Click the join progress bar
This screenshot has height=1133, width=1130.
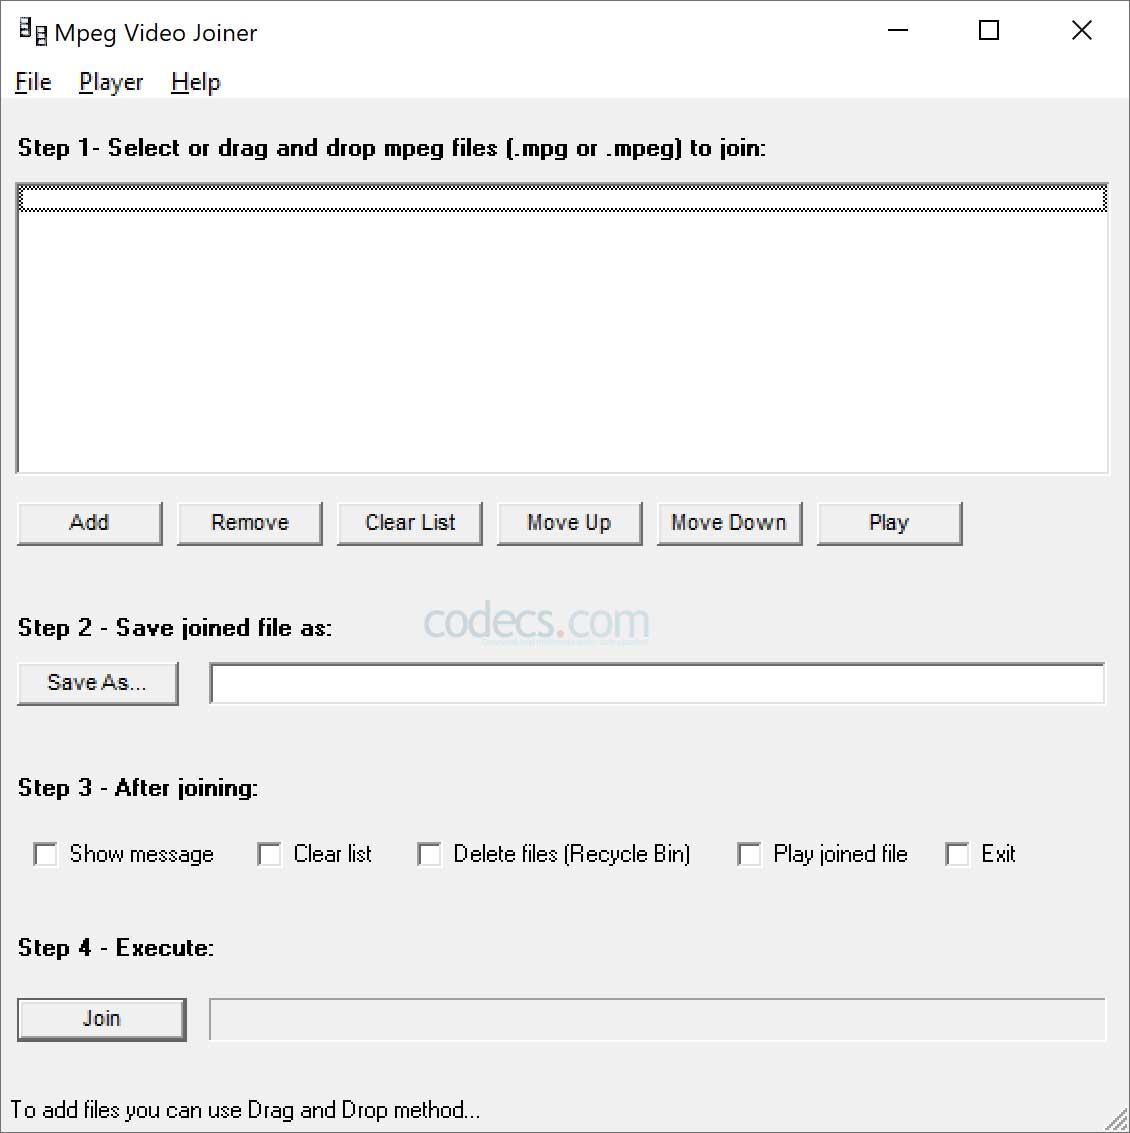click(657, 1019)
